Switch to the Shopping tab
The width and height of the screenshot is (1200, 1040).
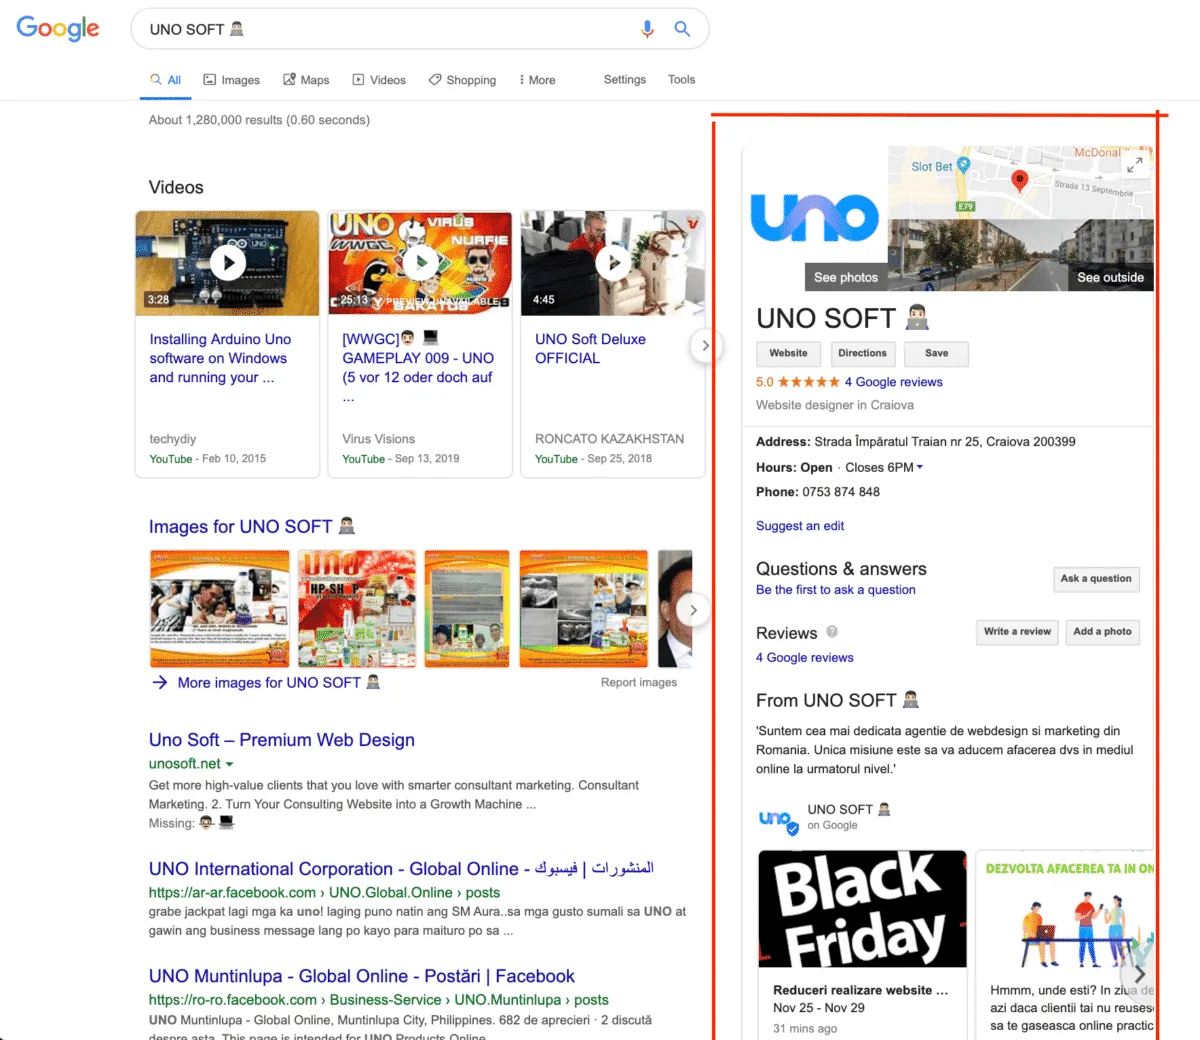(x=462, y=80)
